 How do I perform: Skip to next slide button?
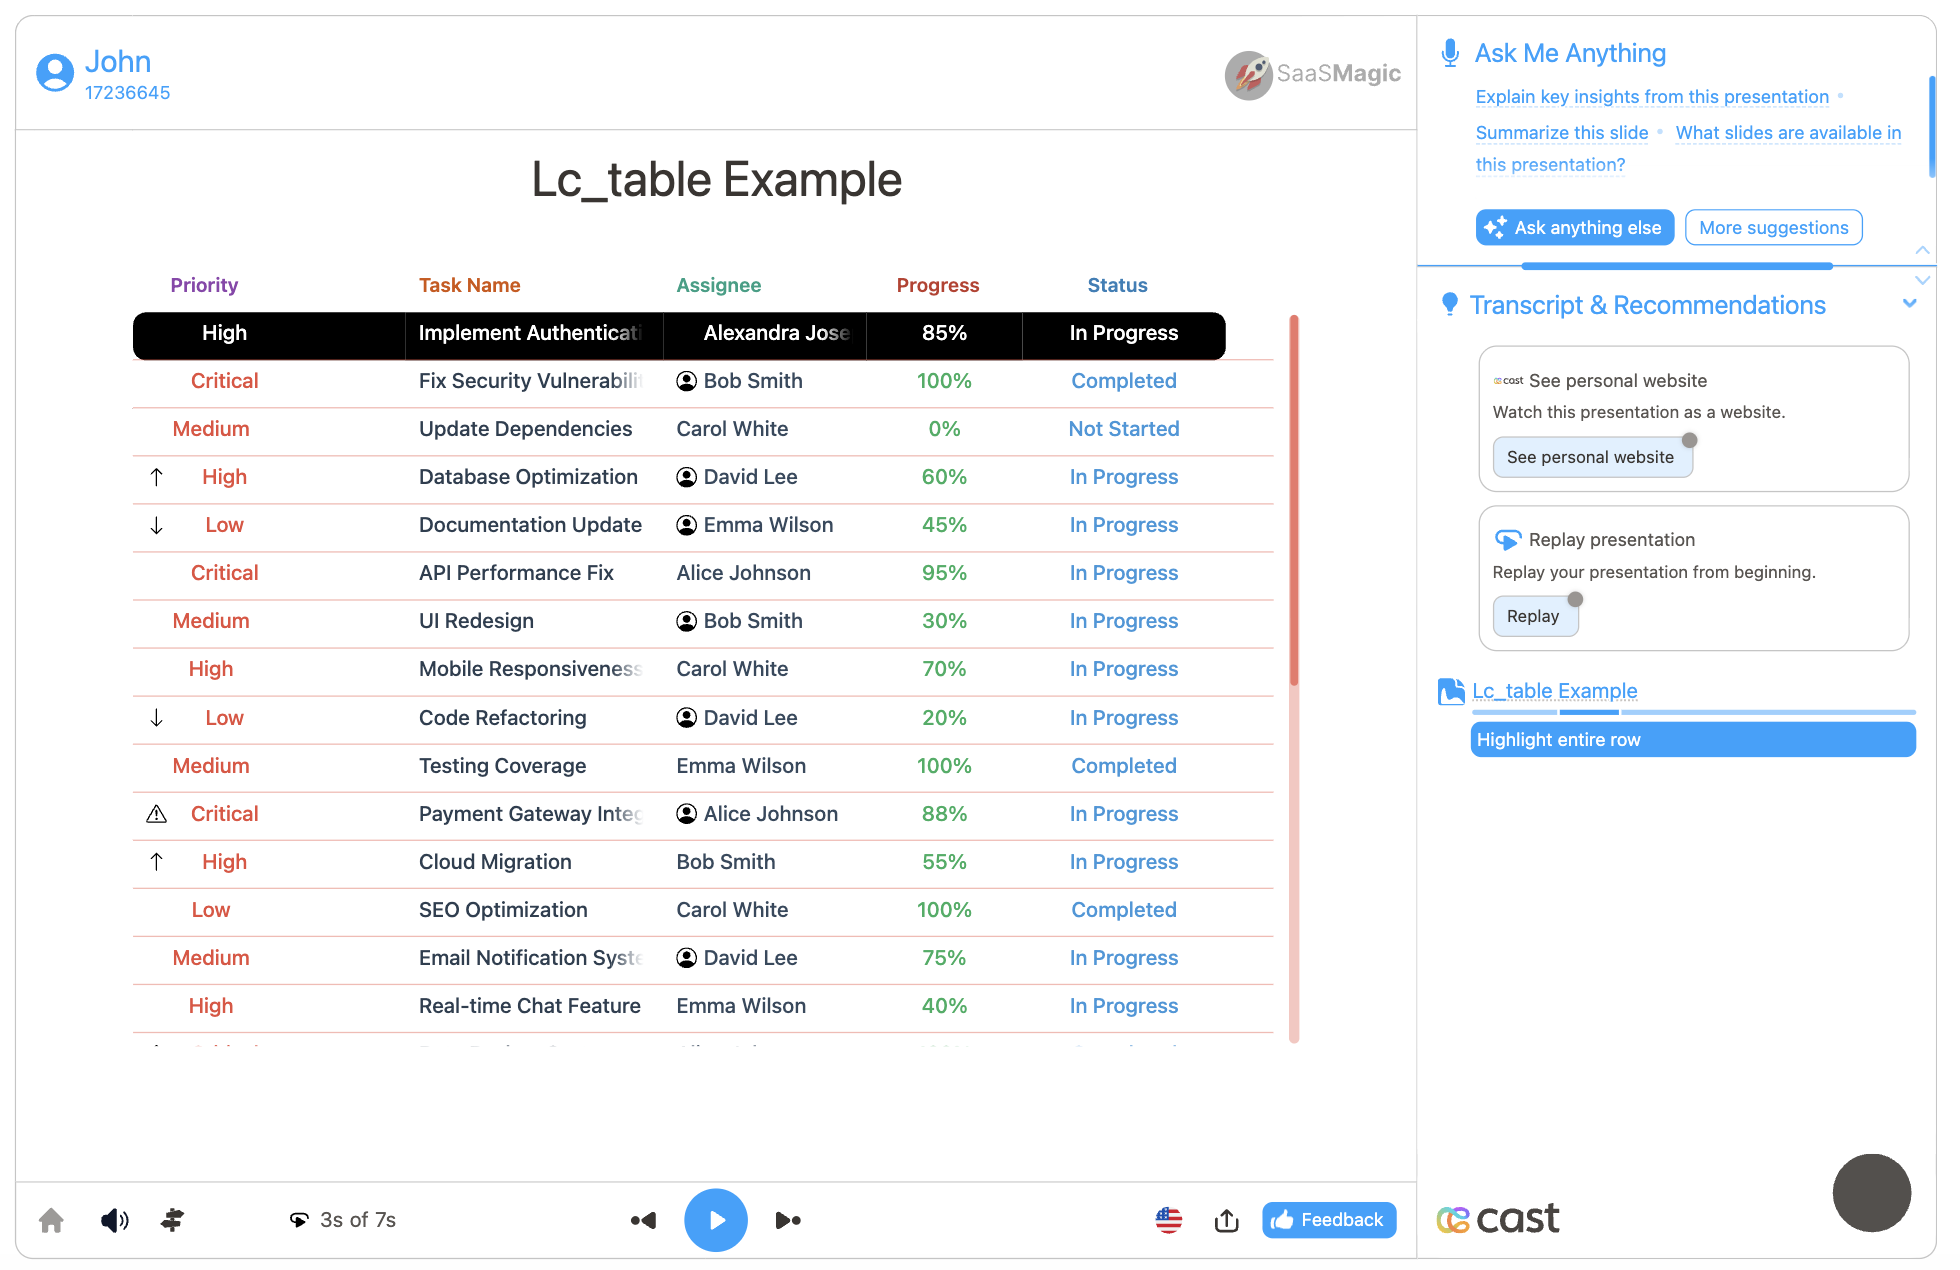tap(788, 1220)
